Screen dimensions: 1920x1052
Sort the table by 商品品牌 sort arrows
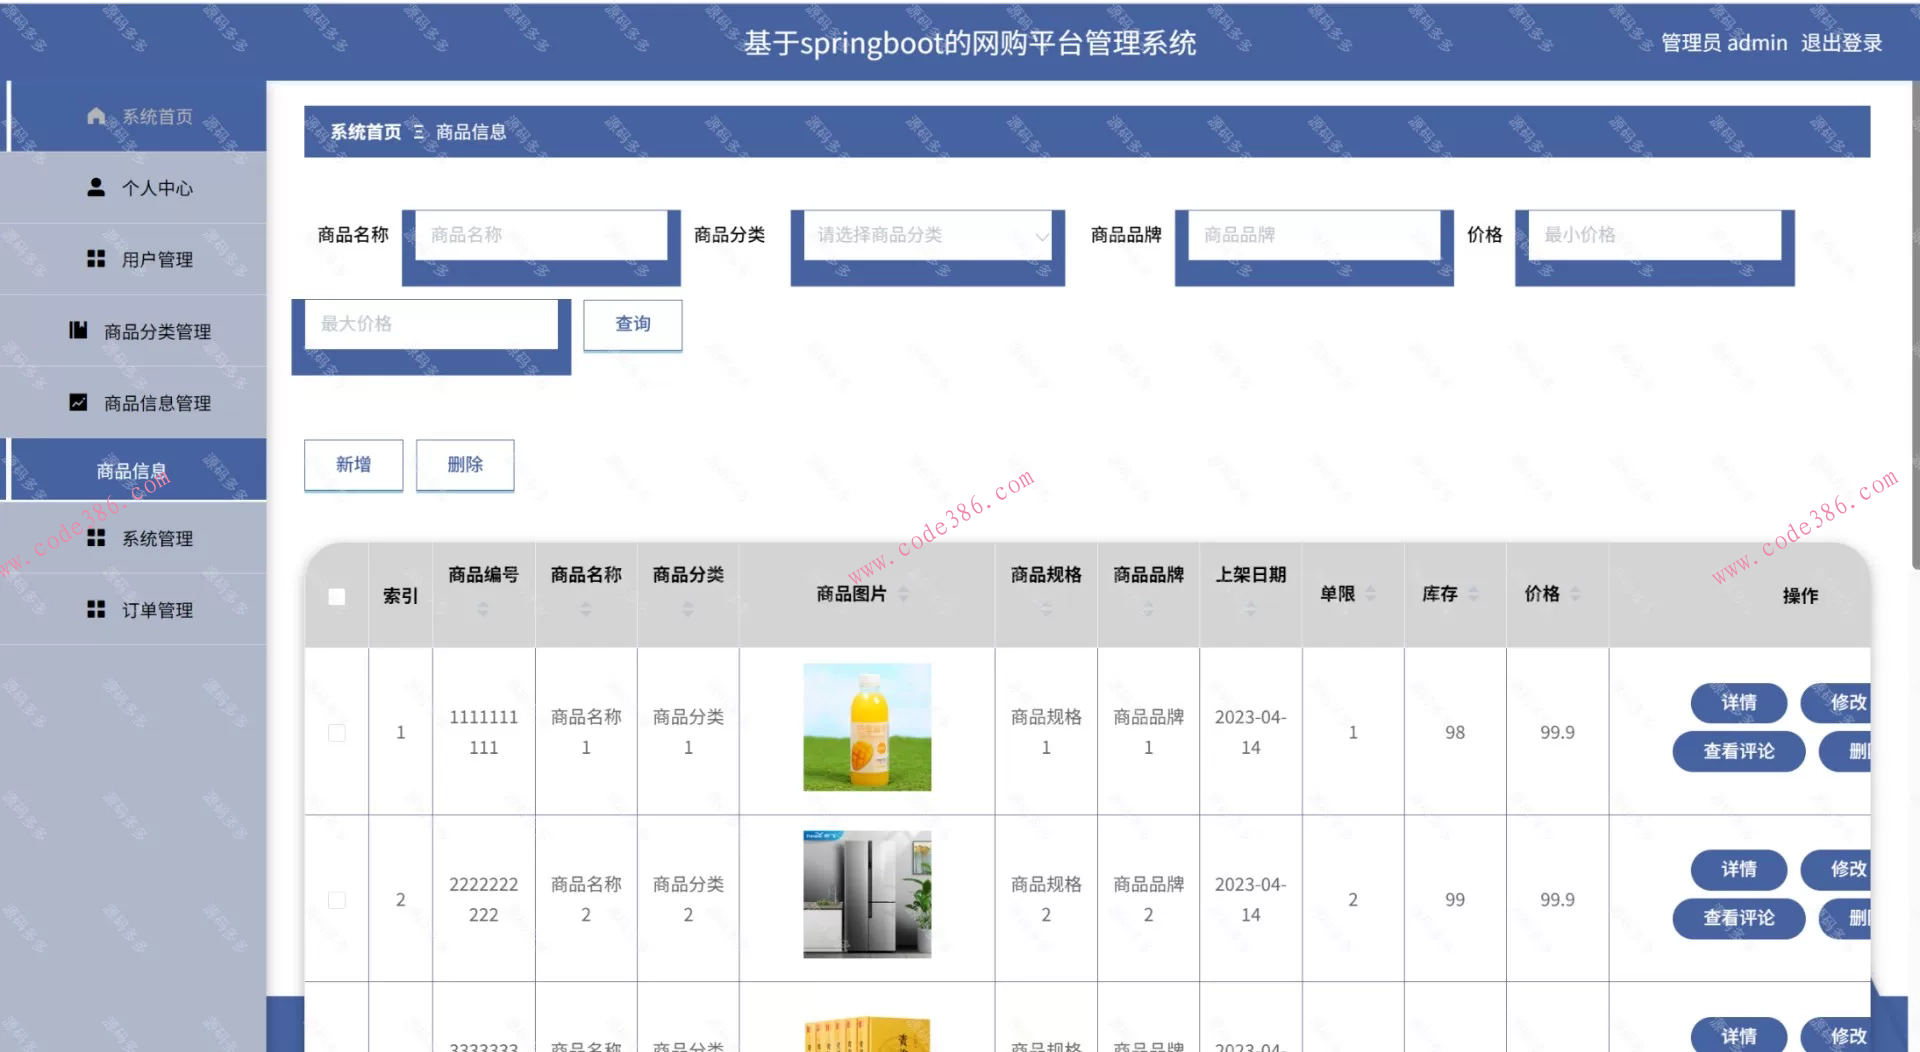pos(1148,609)
